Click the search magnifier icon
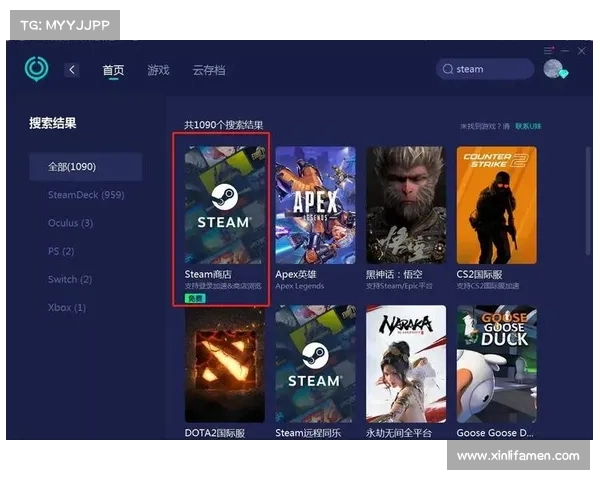This screenshot has height=480, width=600. pos(448,69)
